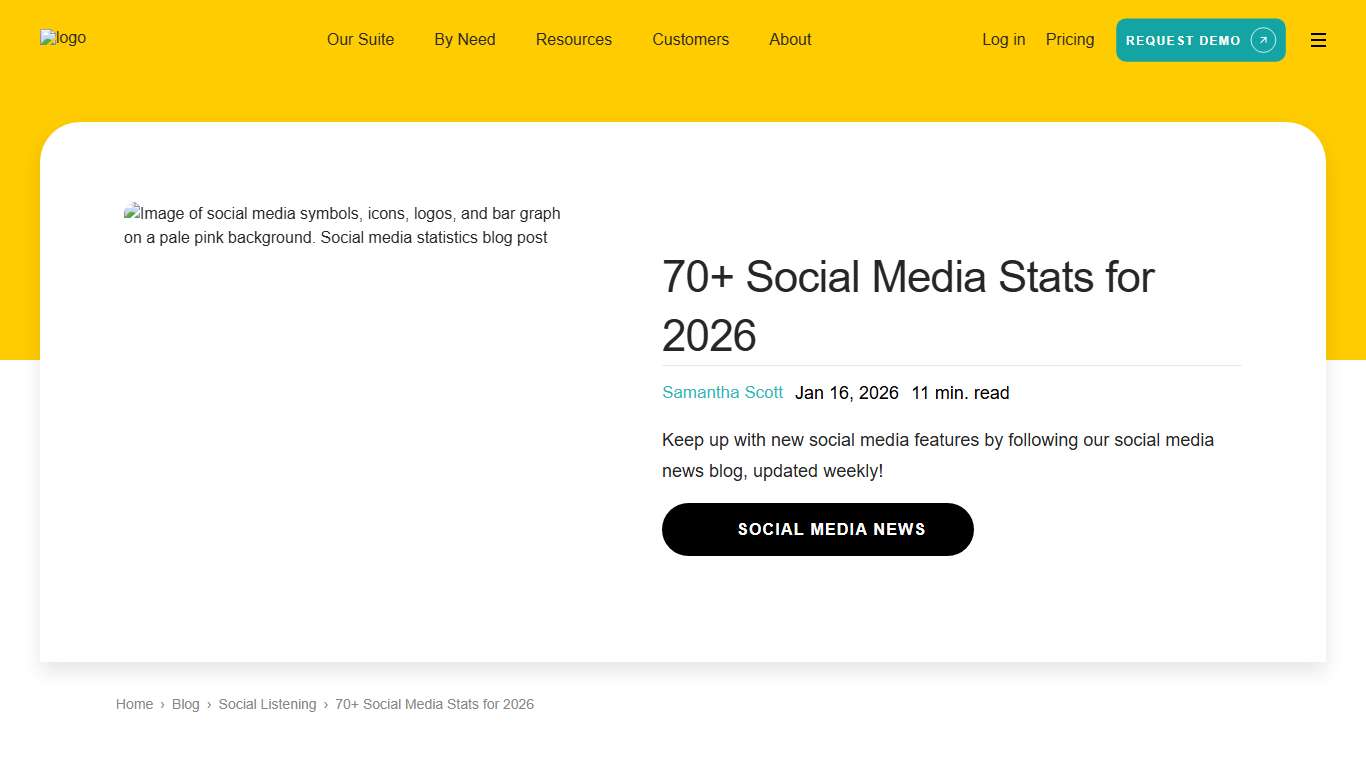Open the "About" navigation menu
This screenshot has height=768, width=1366.
(x=790, y=40)
